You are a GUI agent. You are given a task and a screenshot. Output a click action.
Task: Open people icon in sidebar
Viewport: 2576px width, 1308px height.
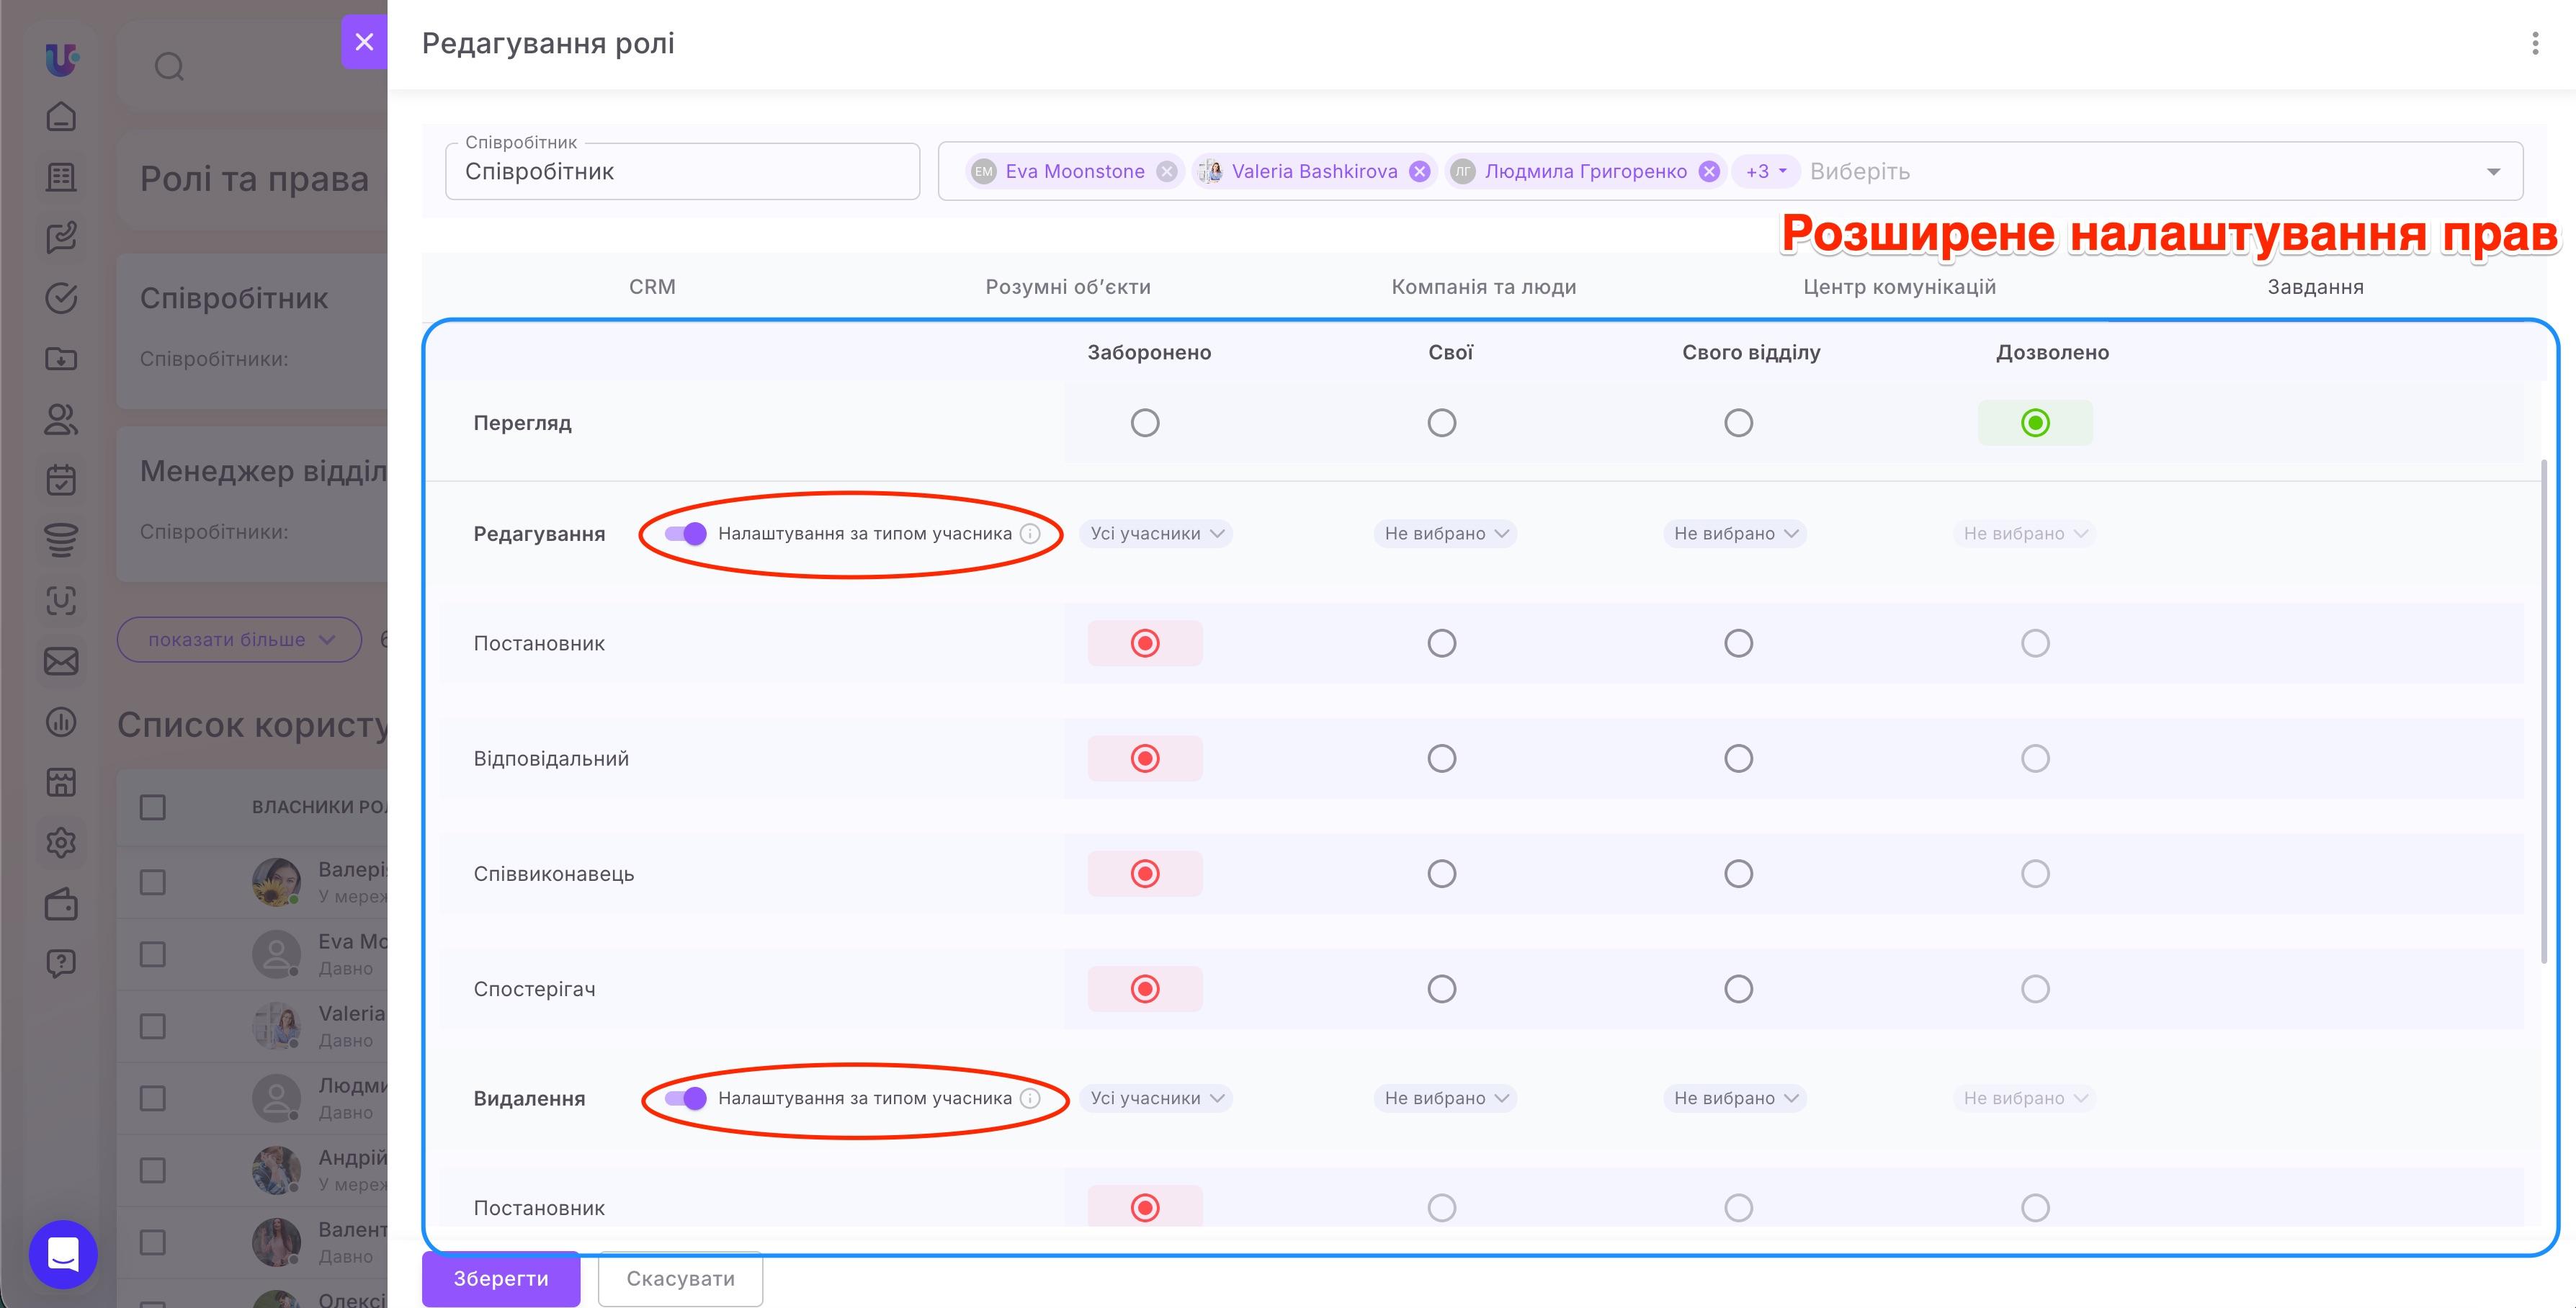pyautogui.click(x=61, y=419)
